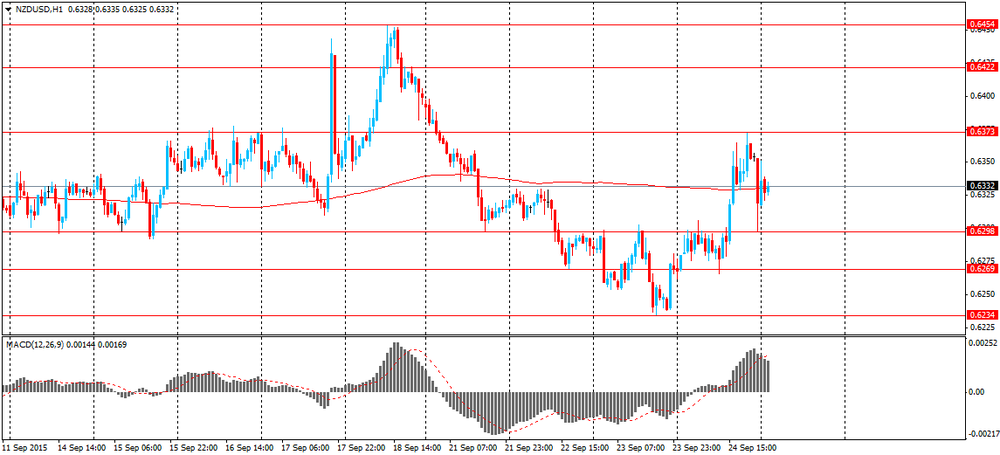The height and width of the screenshot is (455, 1000).
Task: Click the 0.00252 MACD scale value
Action: pos(981,344)
